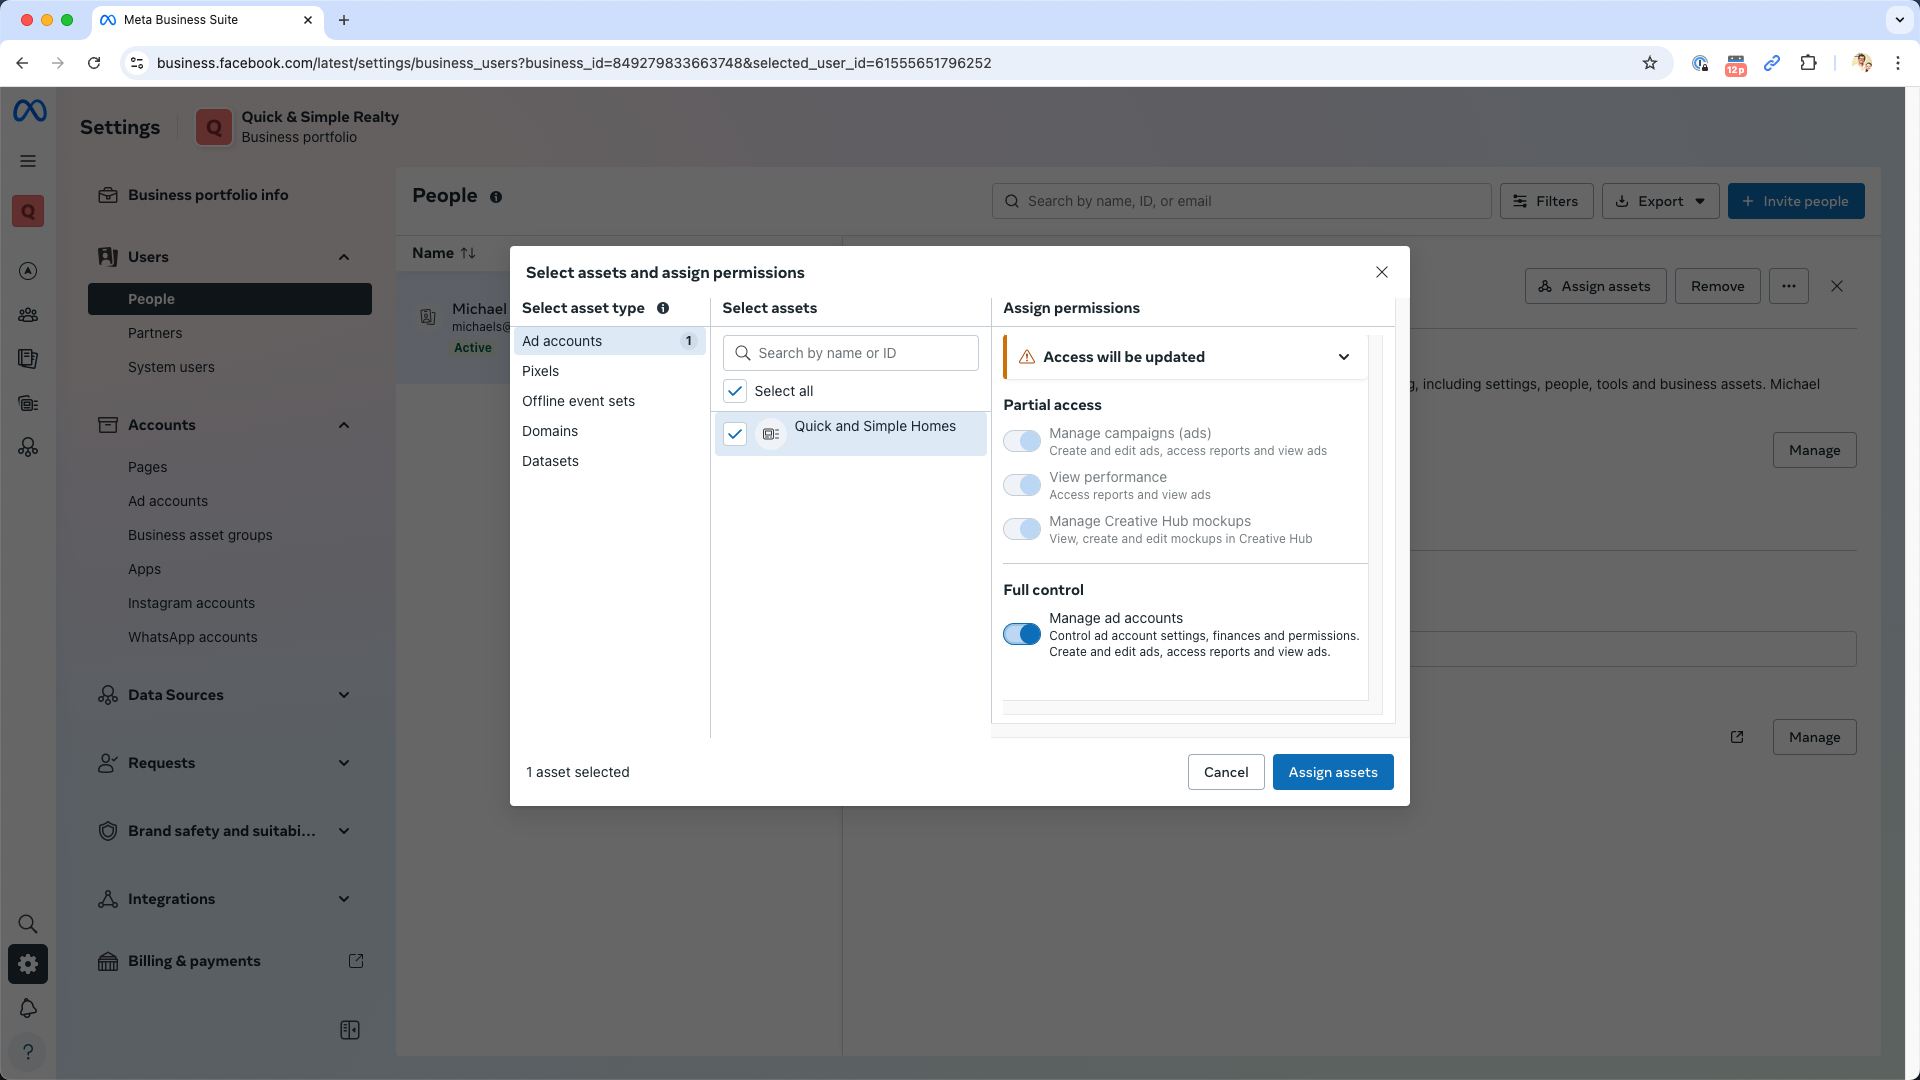Open the hamburger menu in left rail
The image size is (1920, 1080).
coord(28,161)
